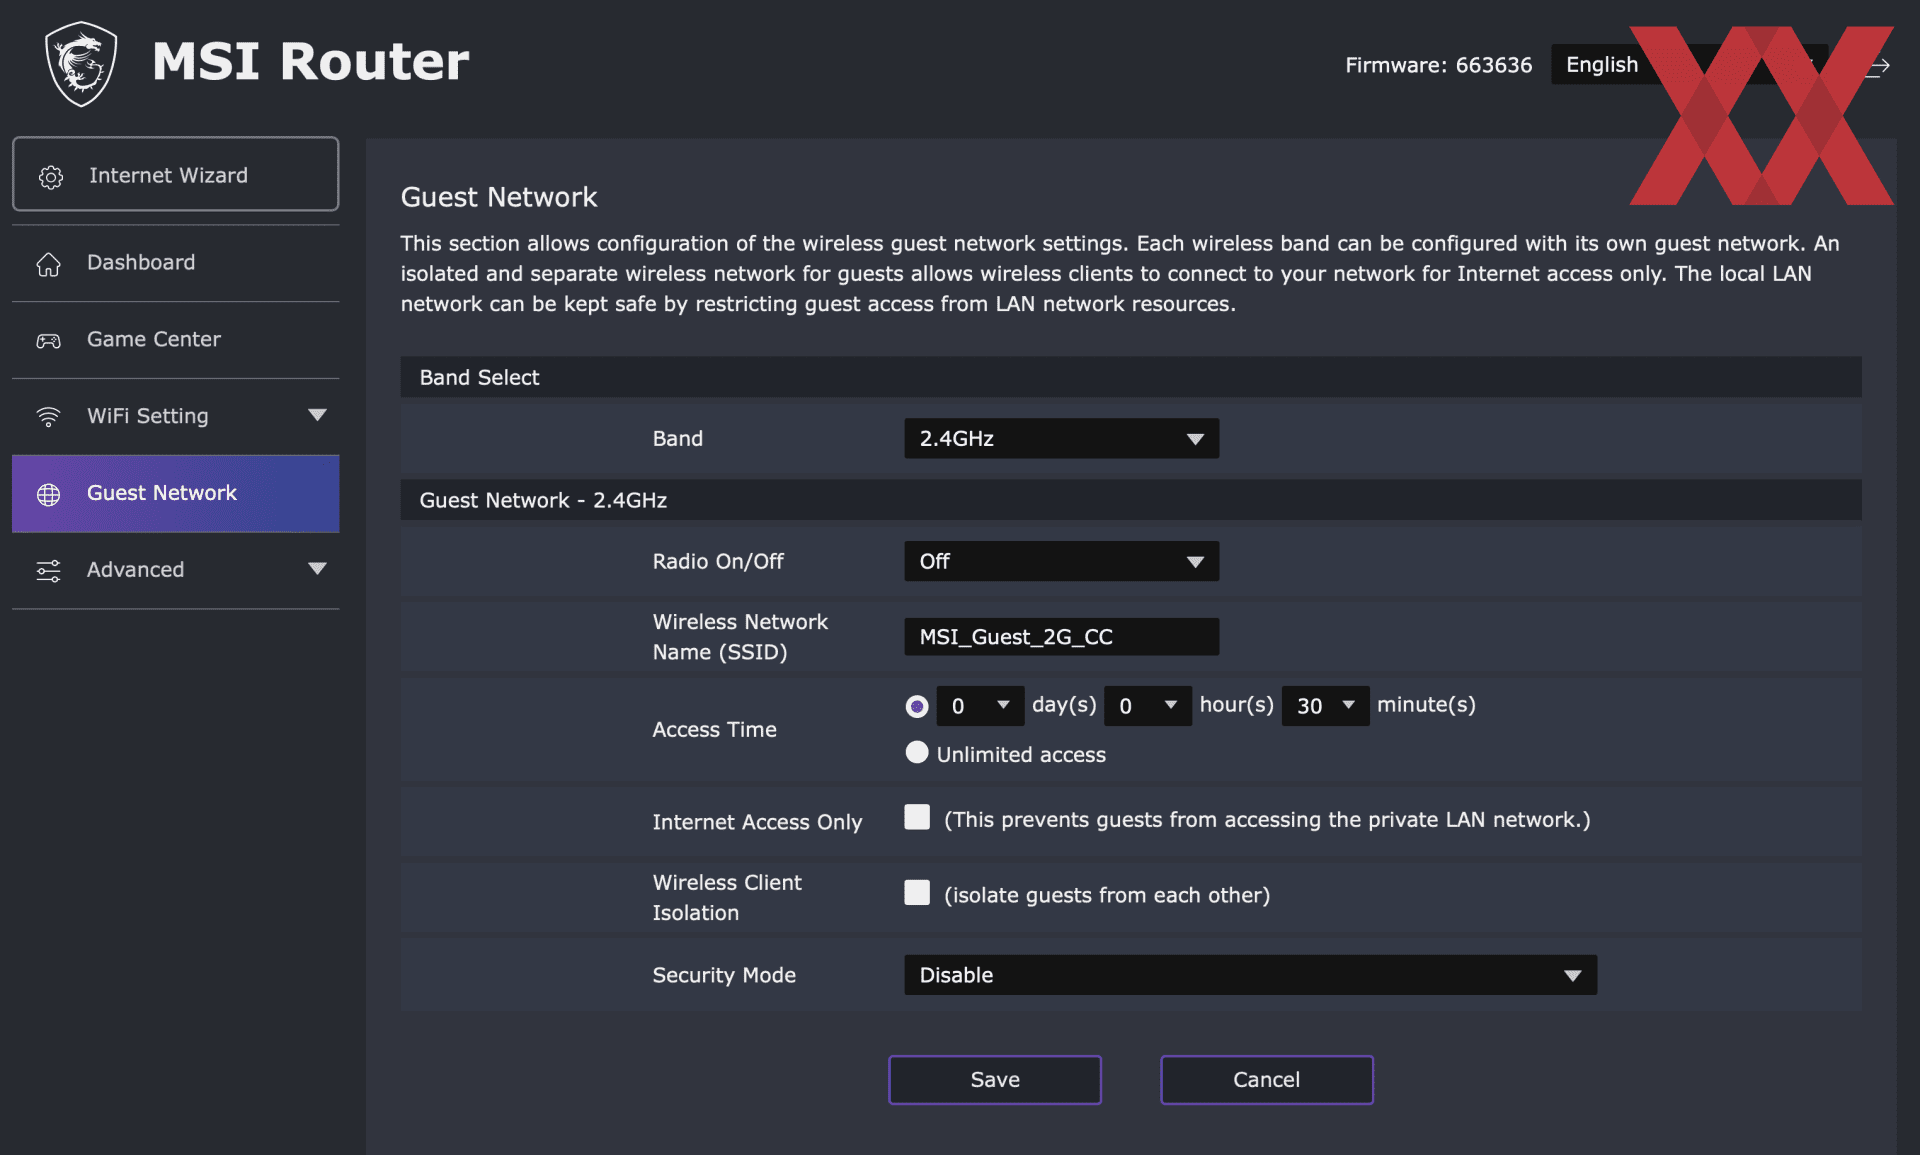Click the Guest Network globe icon

pos(48,494)
